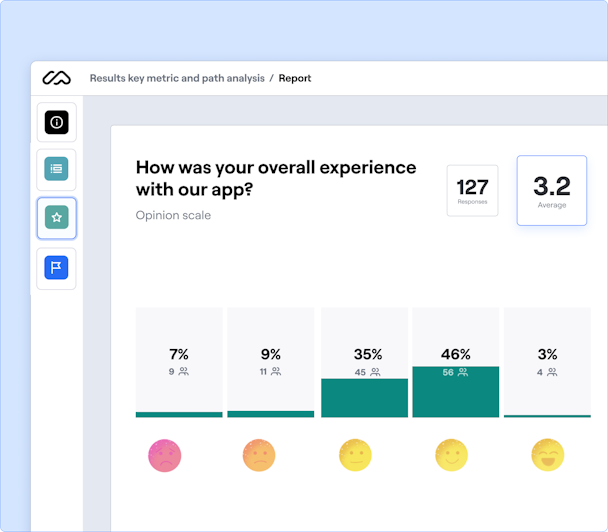Click the neutral yellow emoji face
608x532 pixels.
pyautogui.click(x=355, y=456)
